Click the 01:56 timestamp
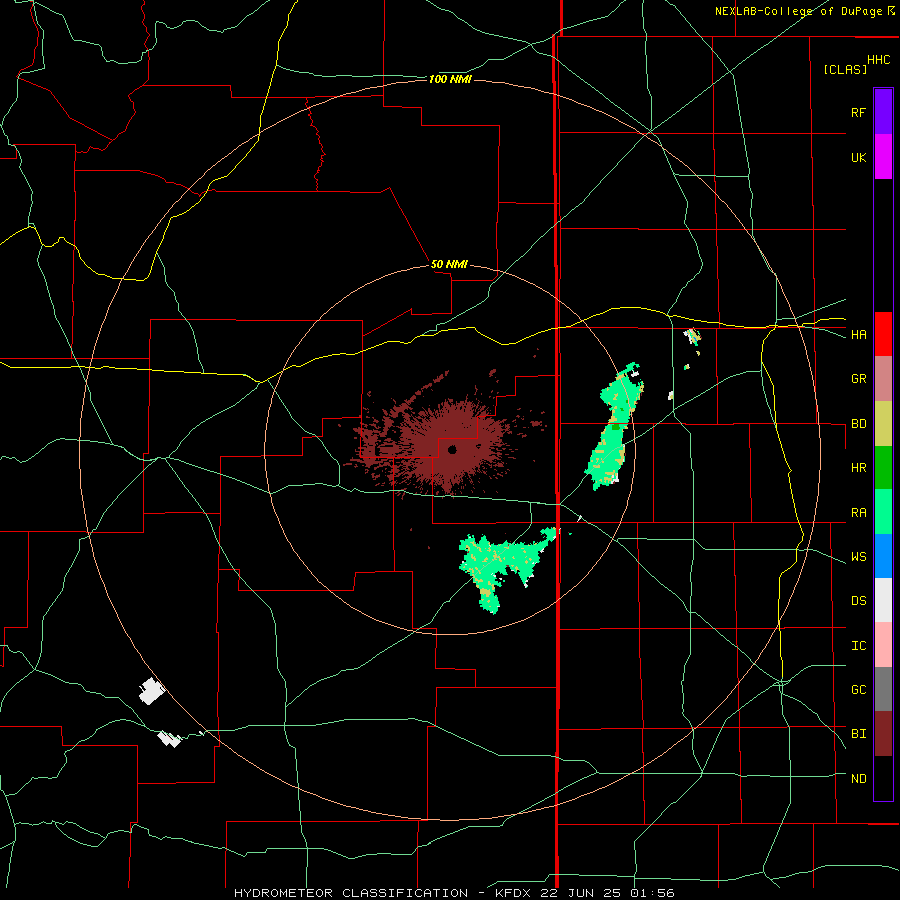900x900 pixels. click(x=651, y=893)
